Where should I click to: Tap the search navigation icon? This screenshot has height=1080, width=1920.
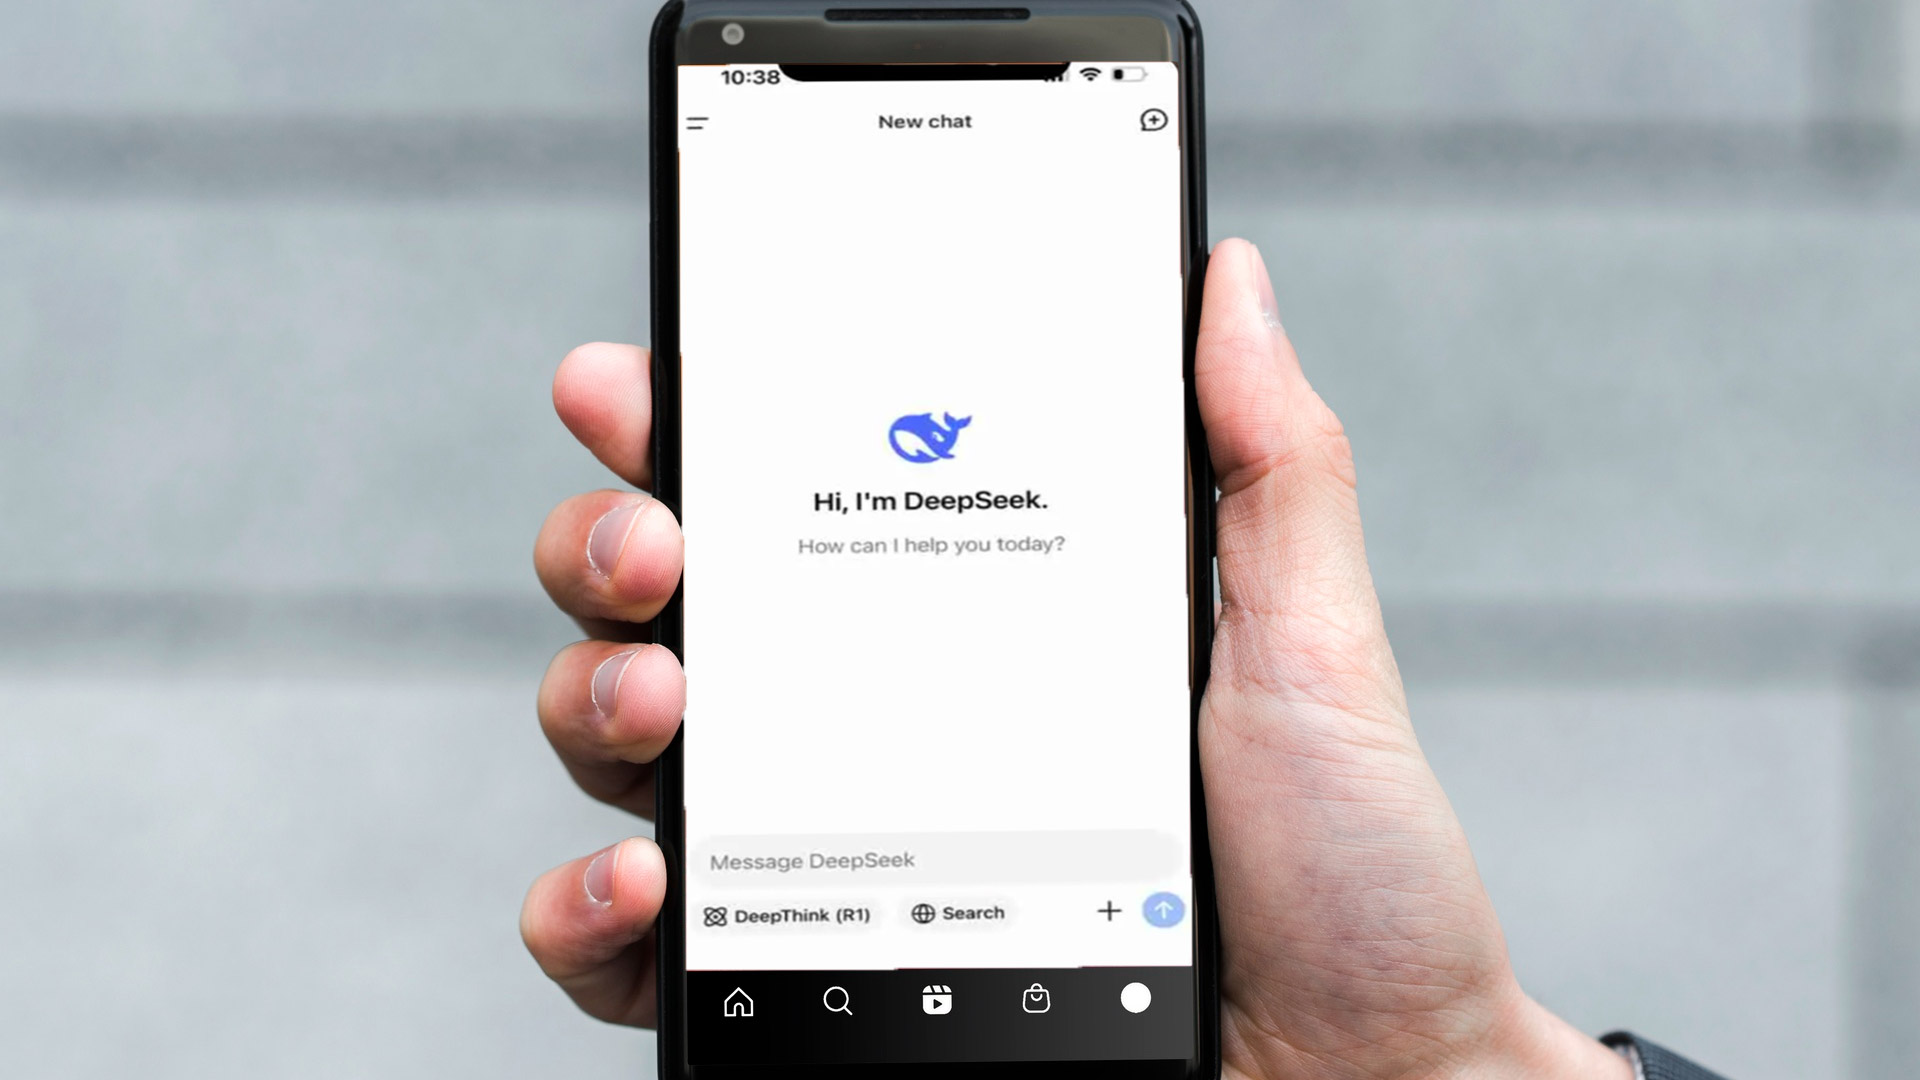click(x=836, y=1000)
